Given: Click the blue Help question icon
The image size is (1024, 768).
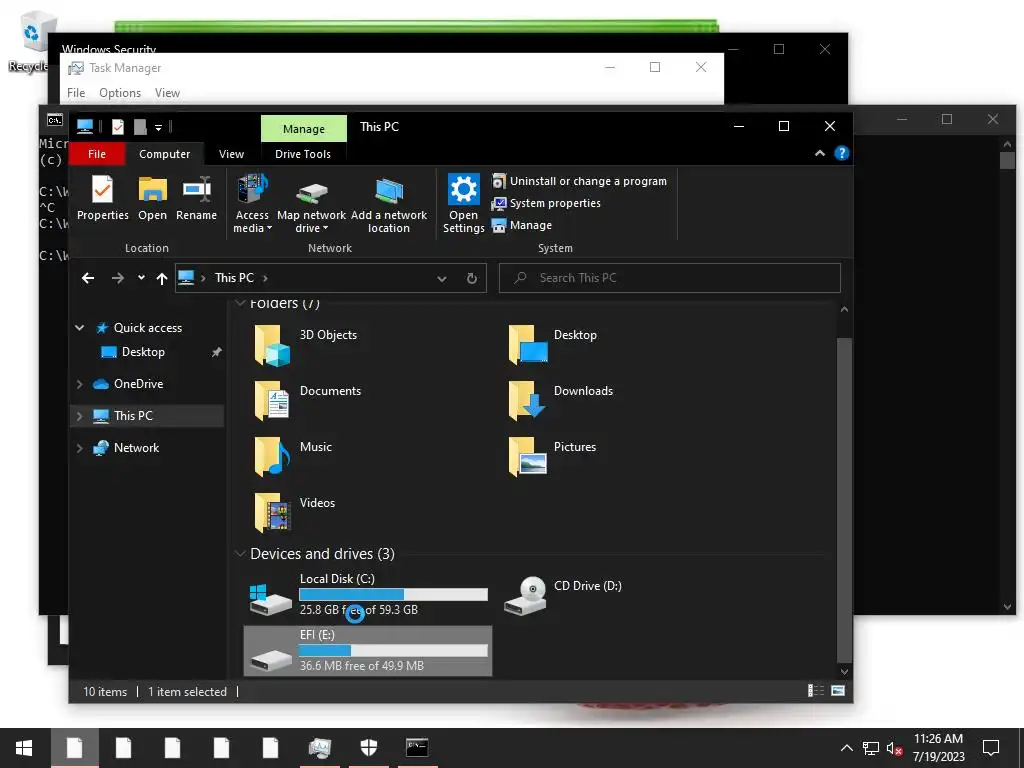Looking at the screenshot, I should [x=842, y=153].
